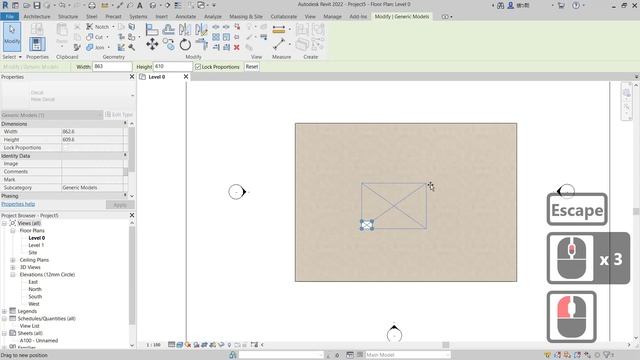Open the File menu tab
This screenshot has height=360, width=640.
pos(9,16)
